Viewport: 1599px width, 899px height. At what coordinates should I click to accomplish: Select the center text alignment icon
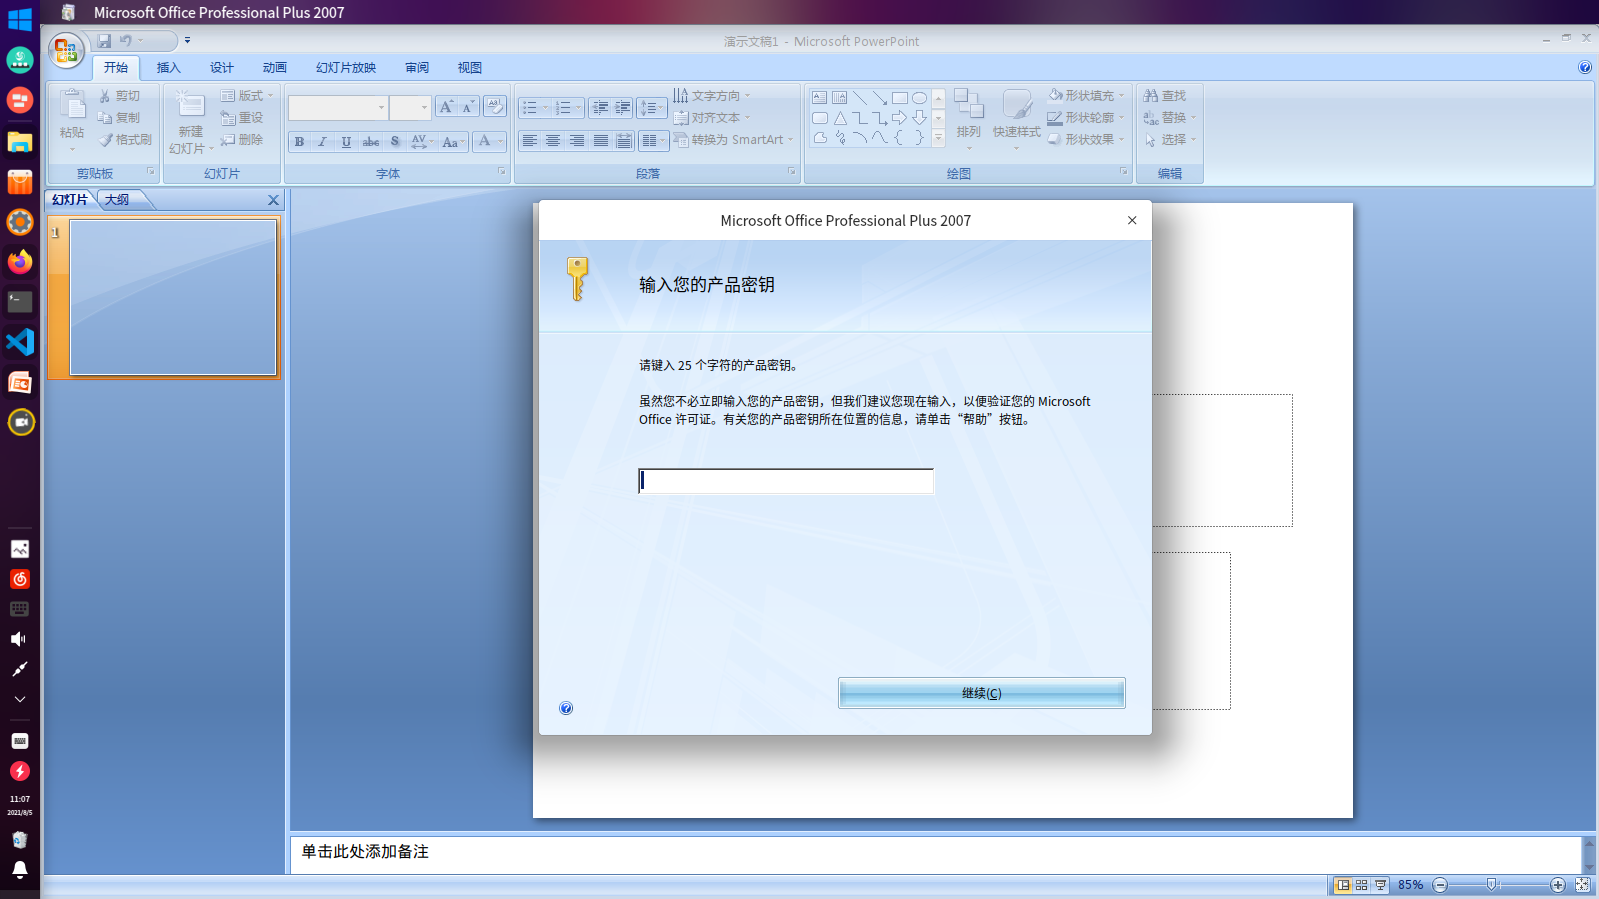[x=553, y=141]
